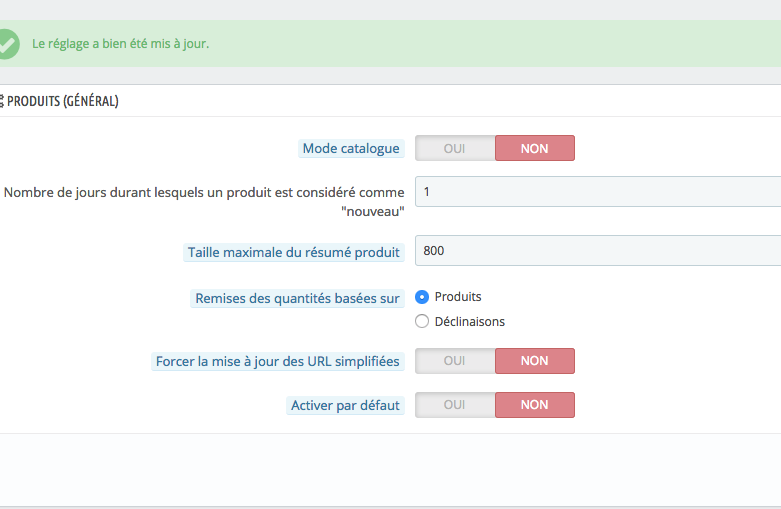
Task: Click Taille maximale du résumé produit label
Action: [293, 253]
